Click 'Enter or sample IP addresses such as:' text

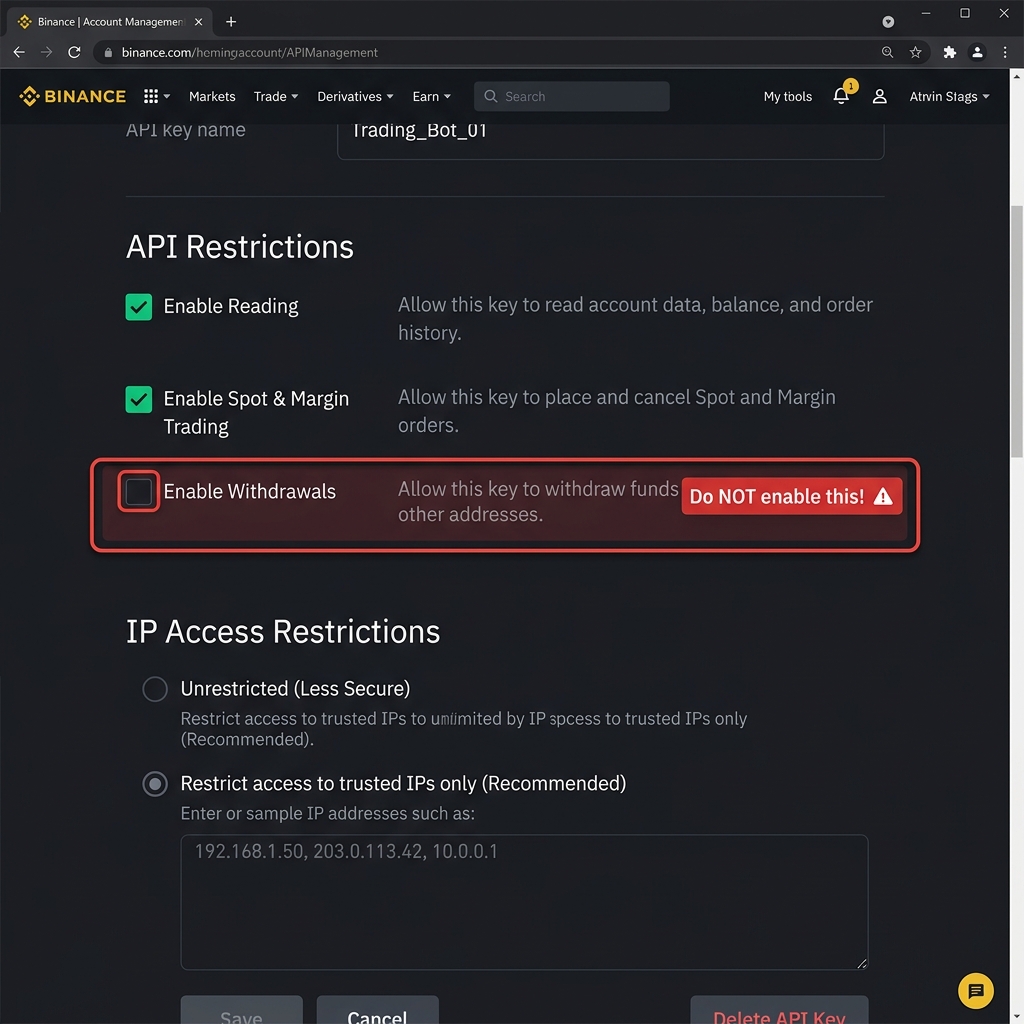click(327, 813)
